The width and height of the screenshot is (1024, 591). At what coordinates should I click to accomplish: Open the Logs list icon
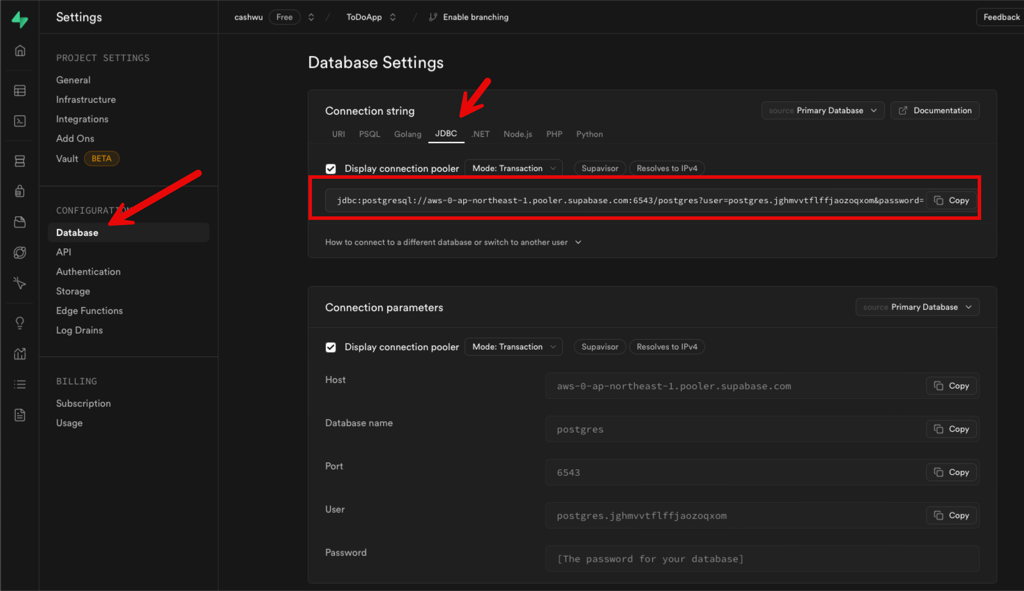(x=20, y=384)
